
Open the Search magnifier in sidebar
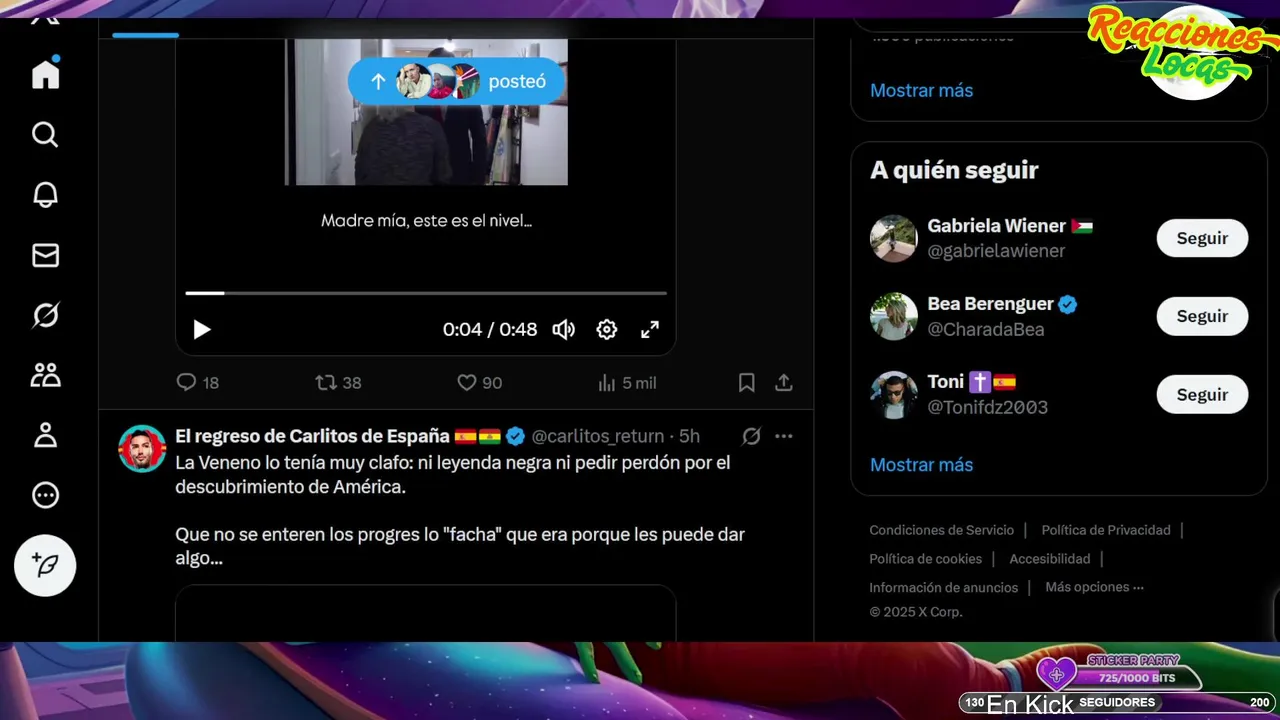[45, 135]
